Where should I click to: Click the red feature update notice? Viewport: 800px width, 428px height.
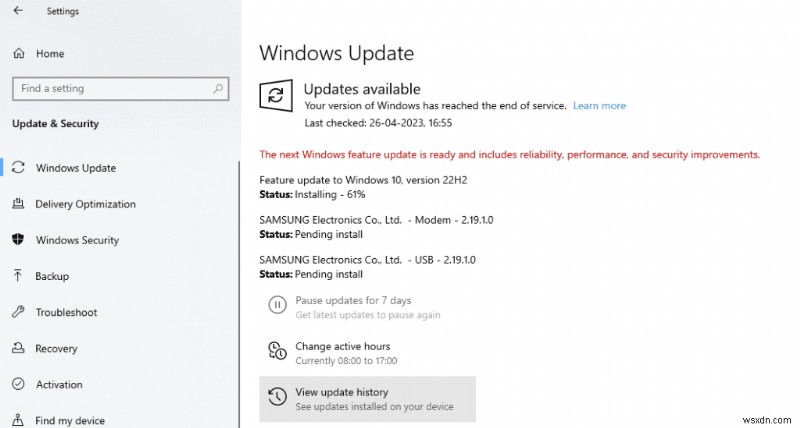[x=509, y=155]
